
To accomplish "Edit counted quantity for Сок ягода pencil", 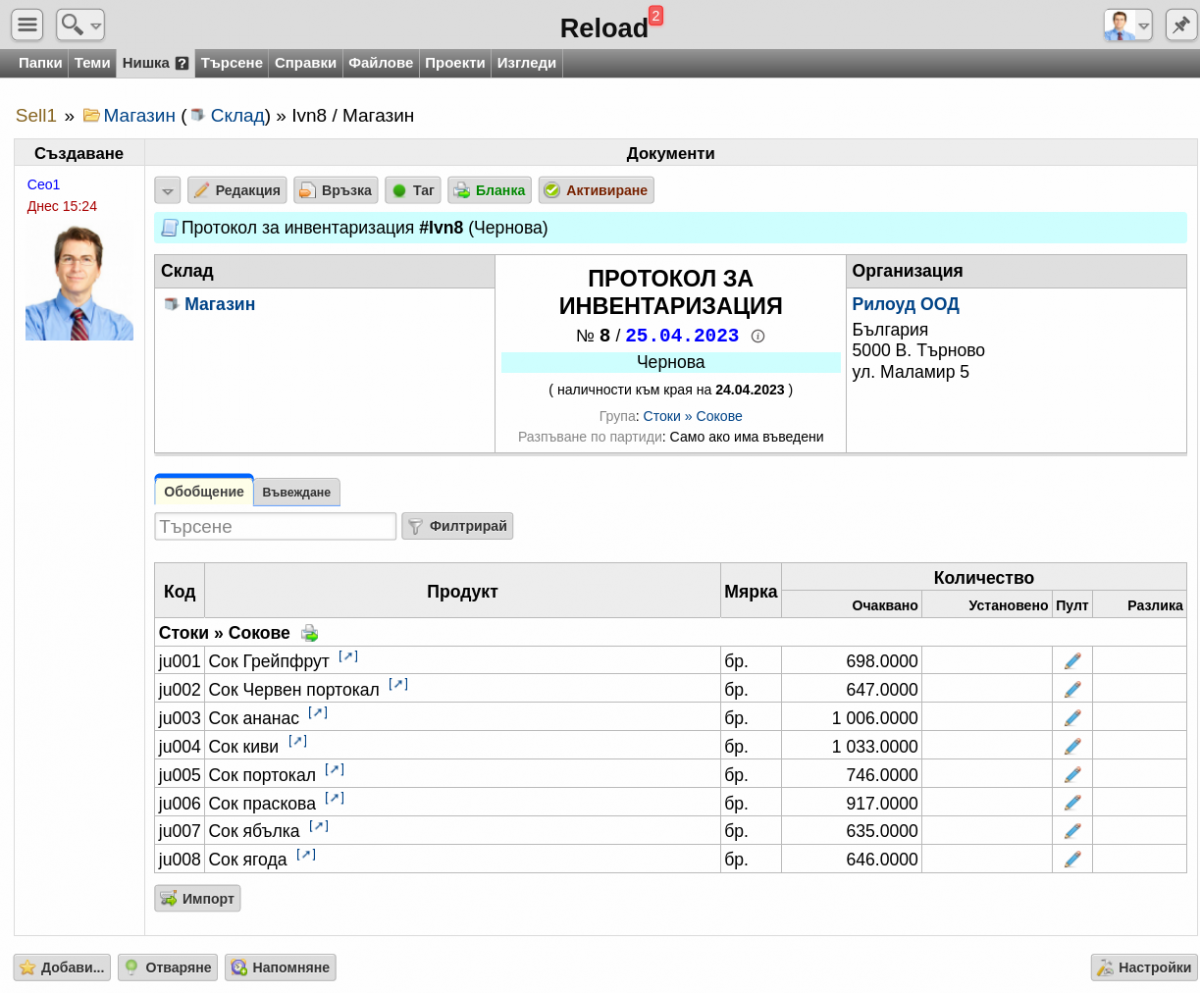I will coord(1072,859).
